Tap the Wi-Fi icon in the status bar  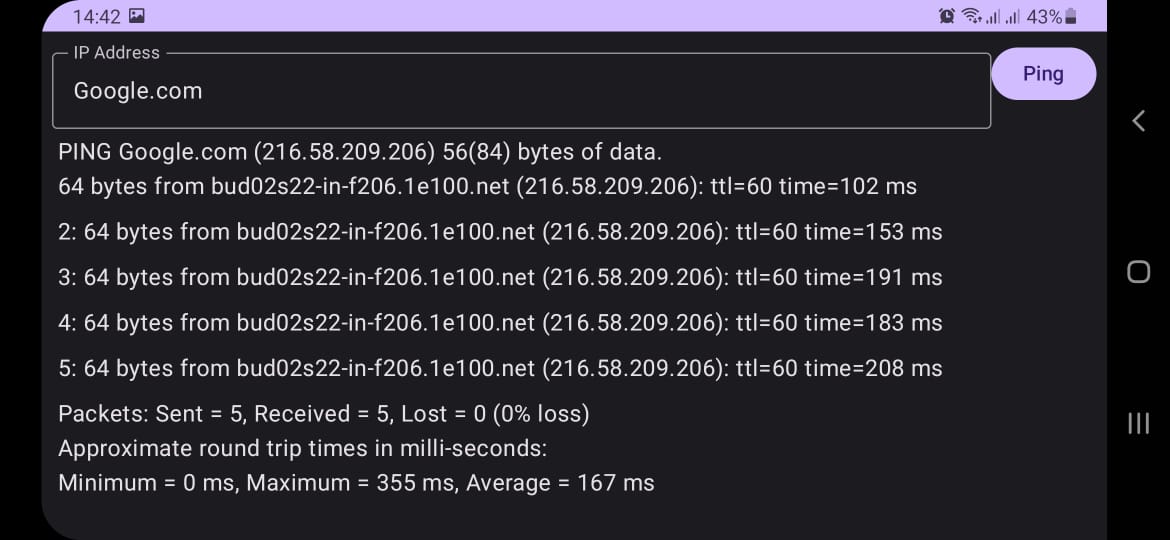(971, 17)
